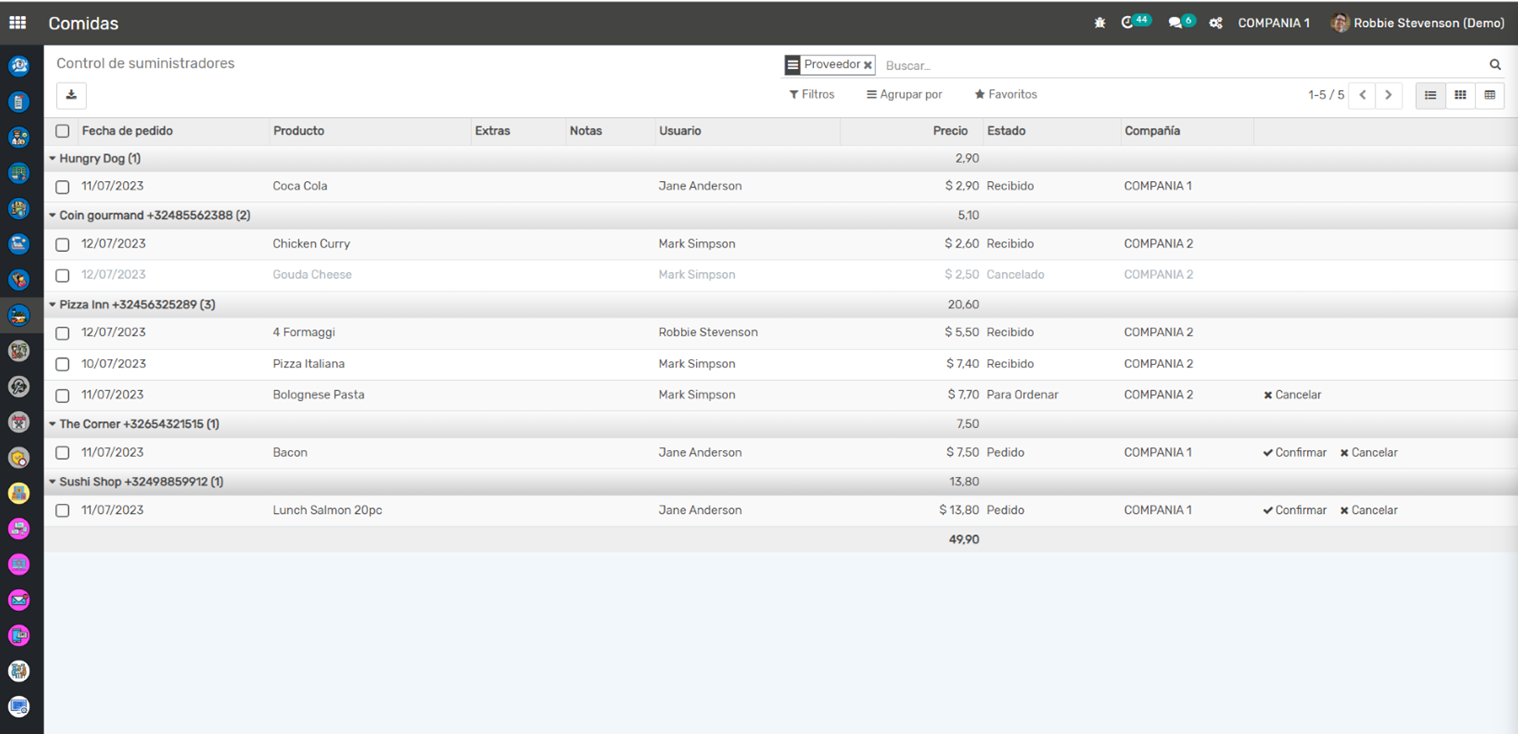
Task: Confirm the Bacon order
Action: tap(1294, 453)
